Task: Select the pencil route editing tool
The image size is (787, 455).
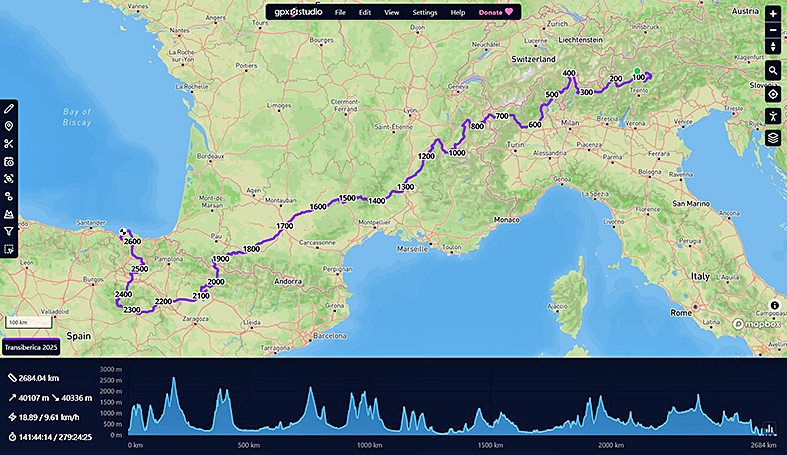Action: tap(9, 108)
